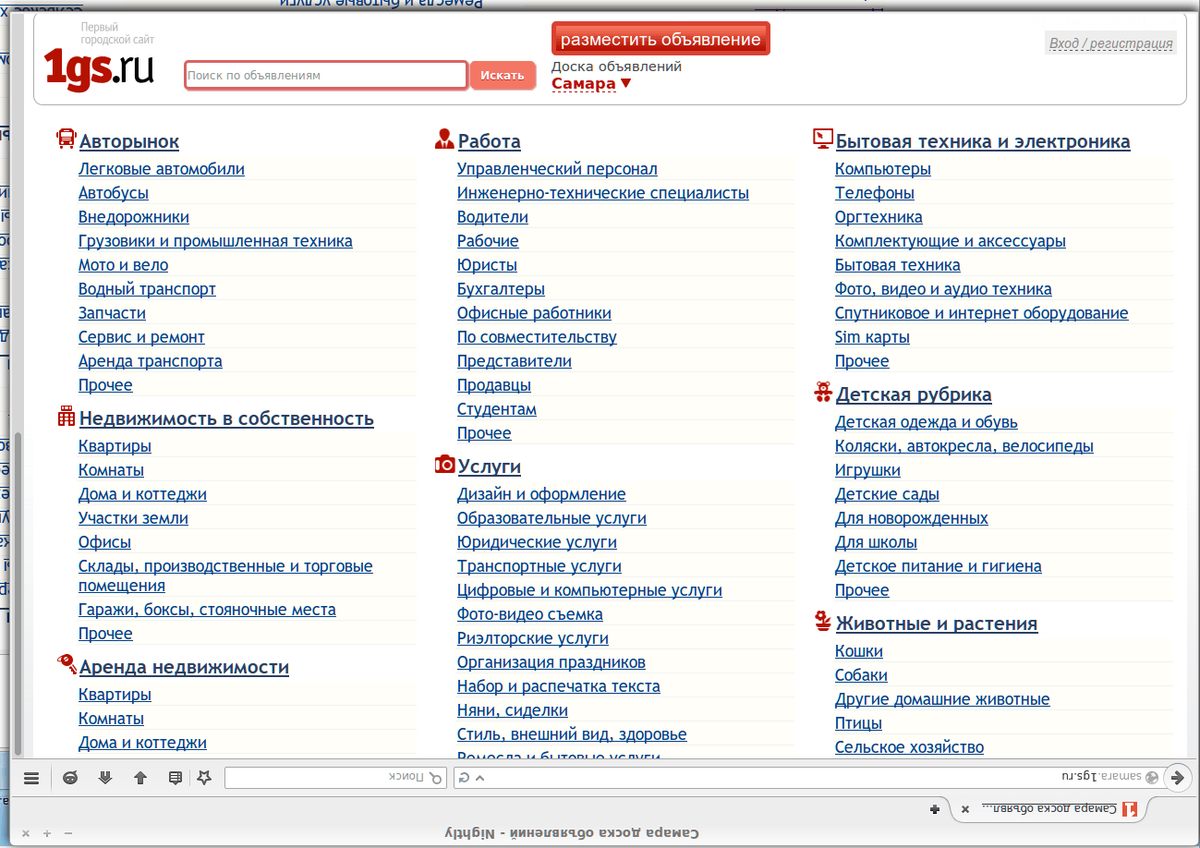Click the person icon beside Работа
Screen dimensions: 1200x848
point(445,139)
